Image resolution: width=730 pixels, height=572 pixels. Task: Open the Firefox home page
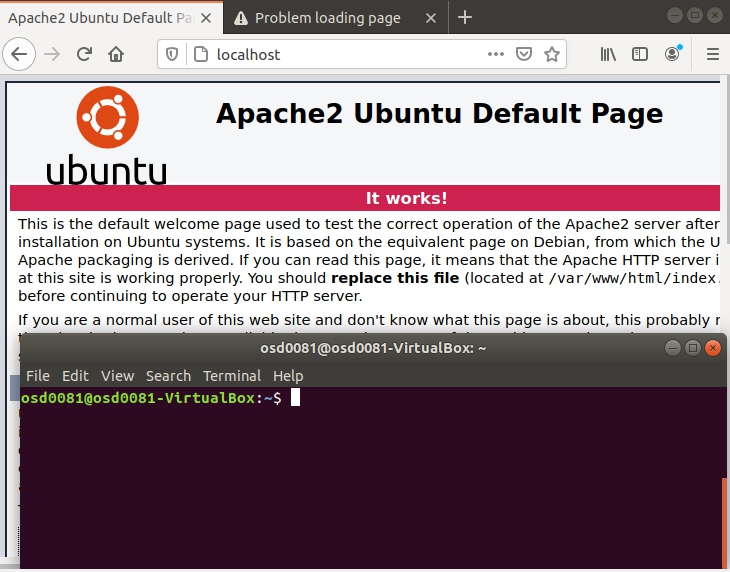click(116, 54)
